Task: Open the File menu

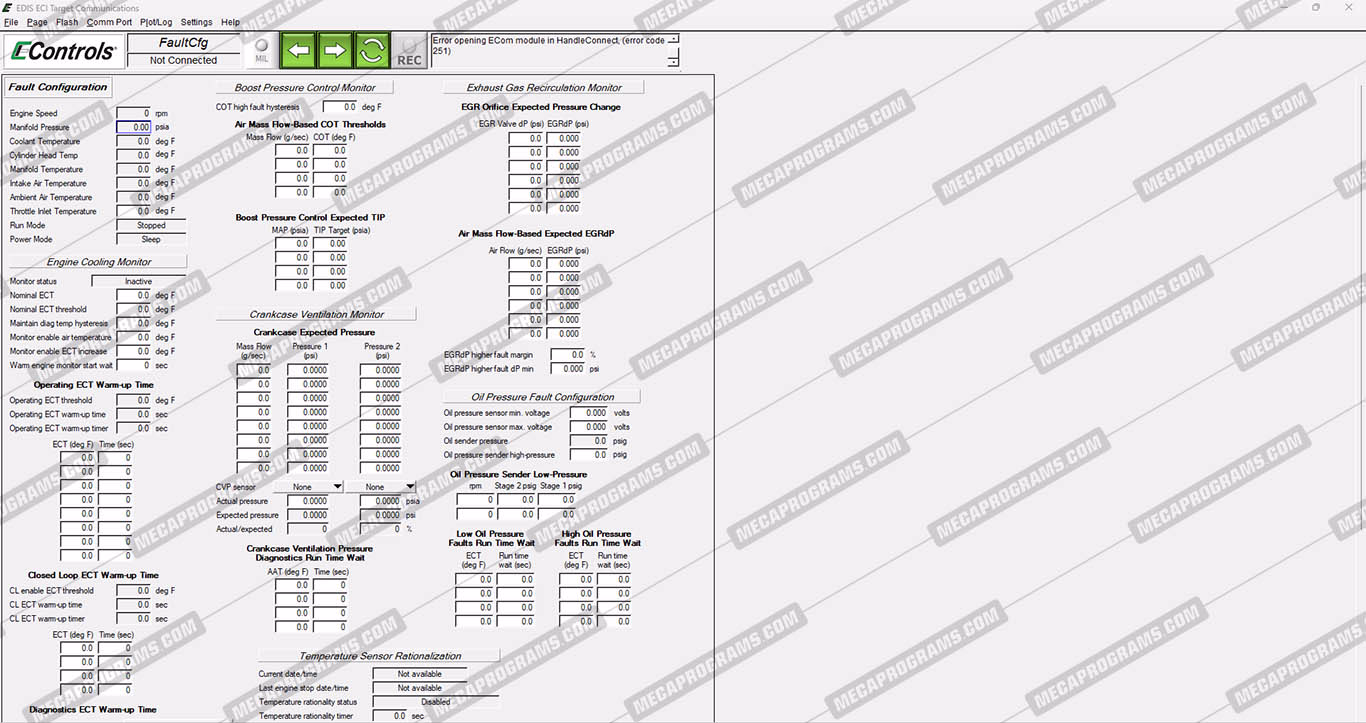Action: [11, 22]
